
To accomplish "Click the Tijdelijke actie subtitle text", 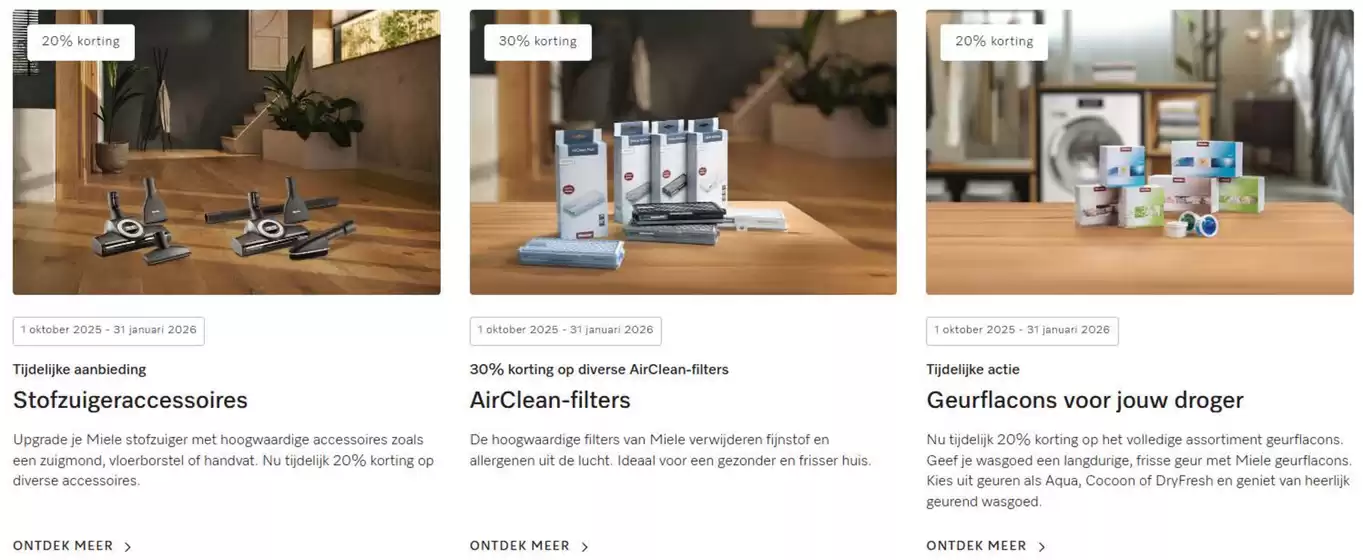I will point(973,369).
